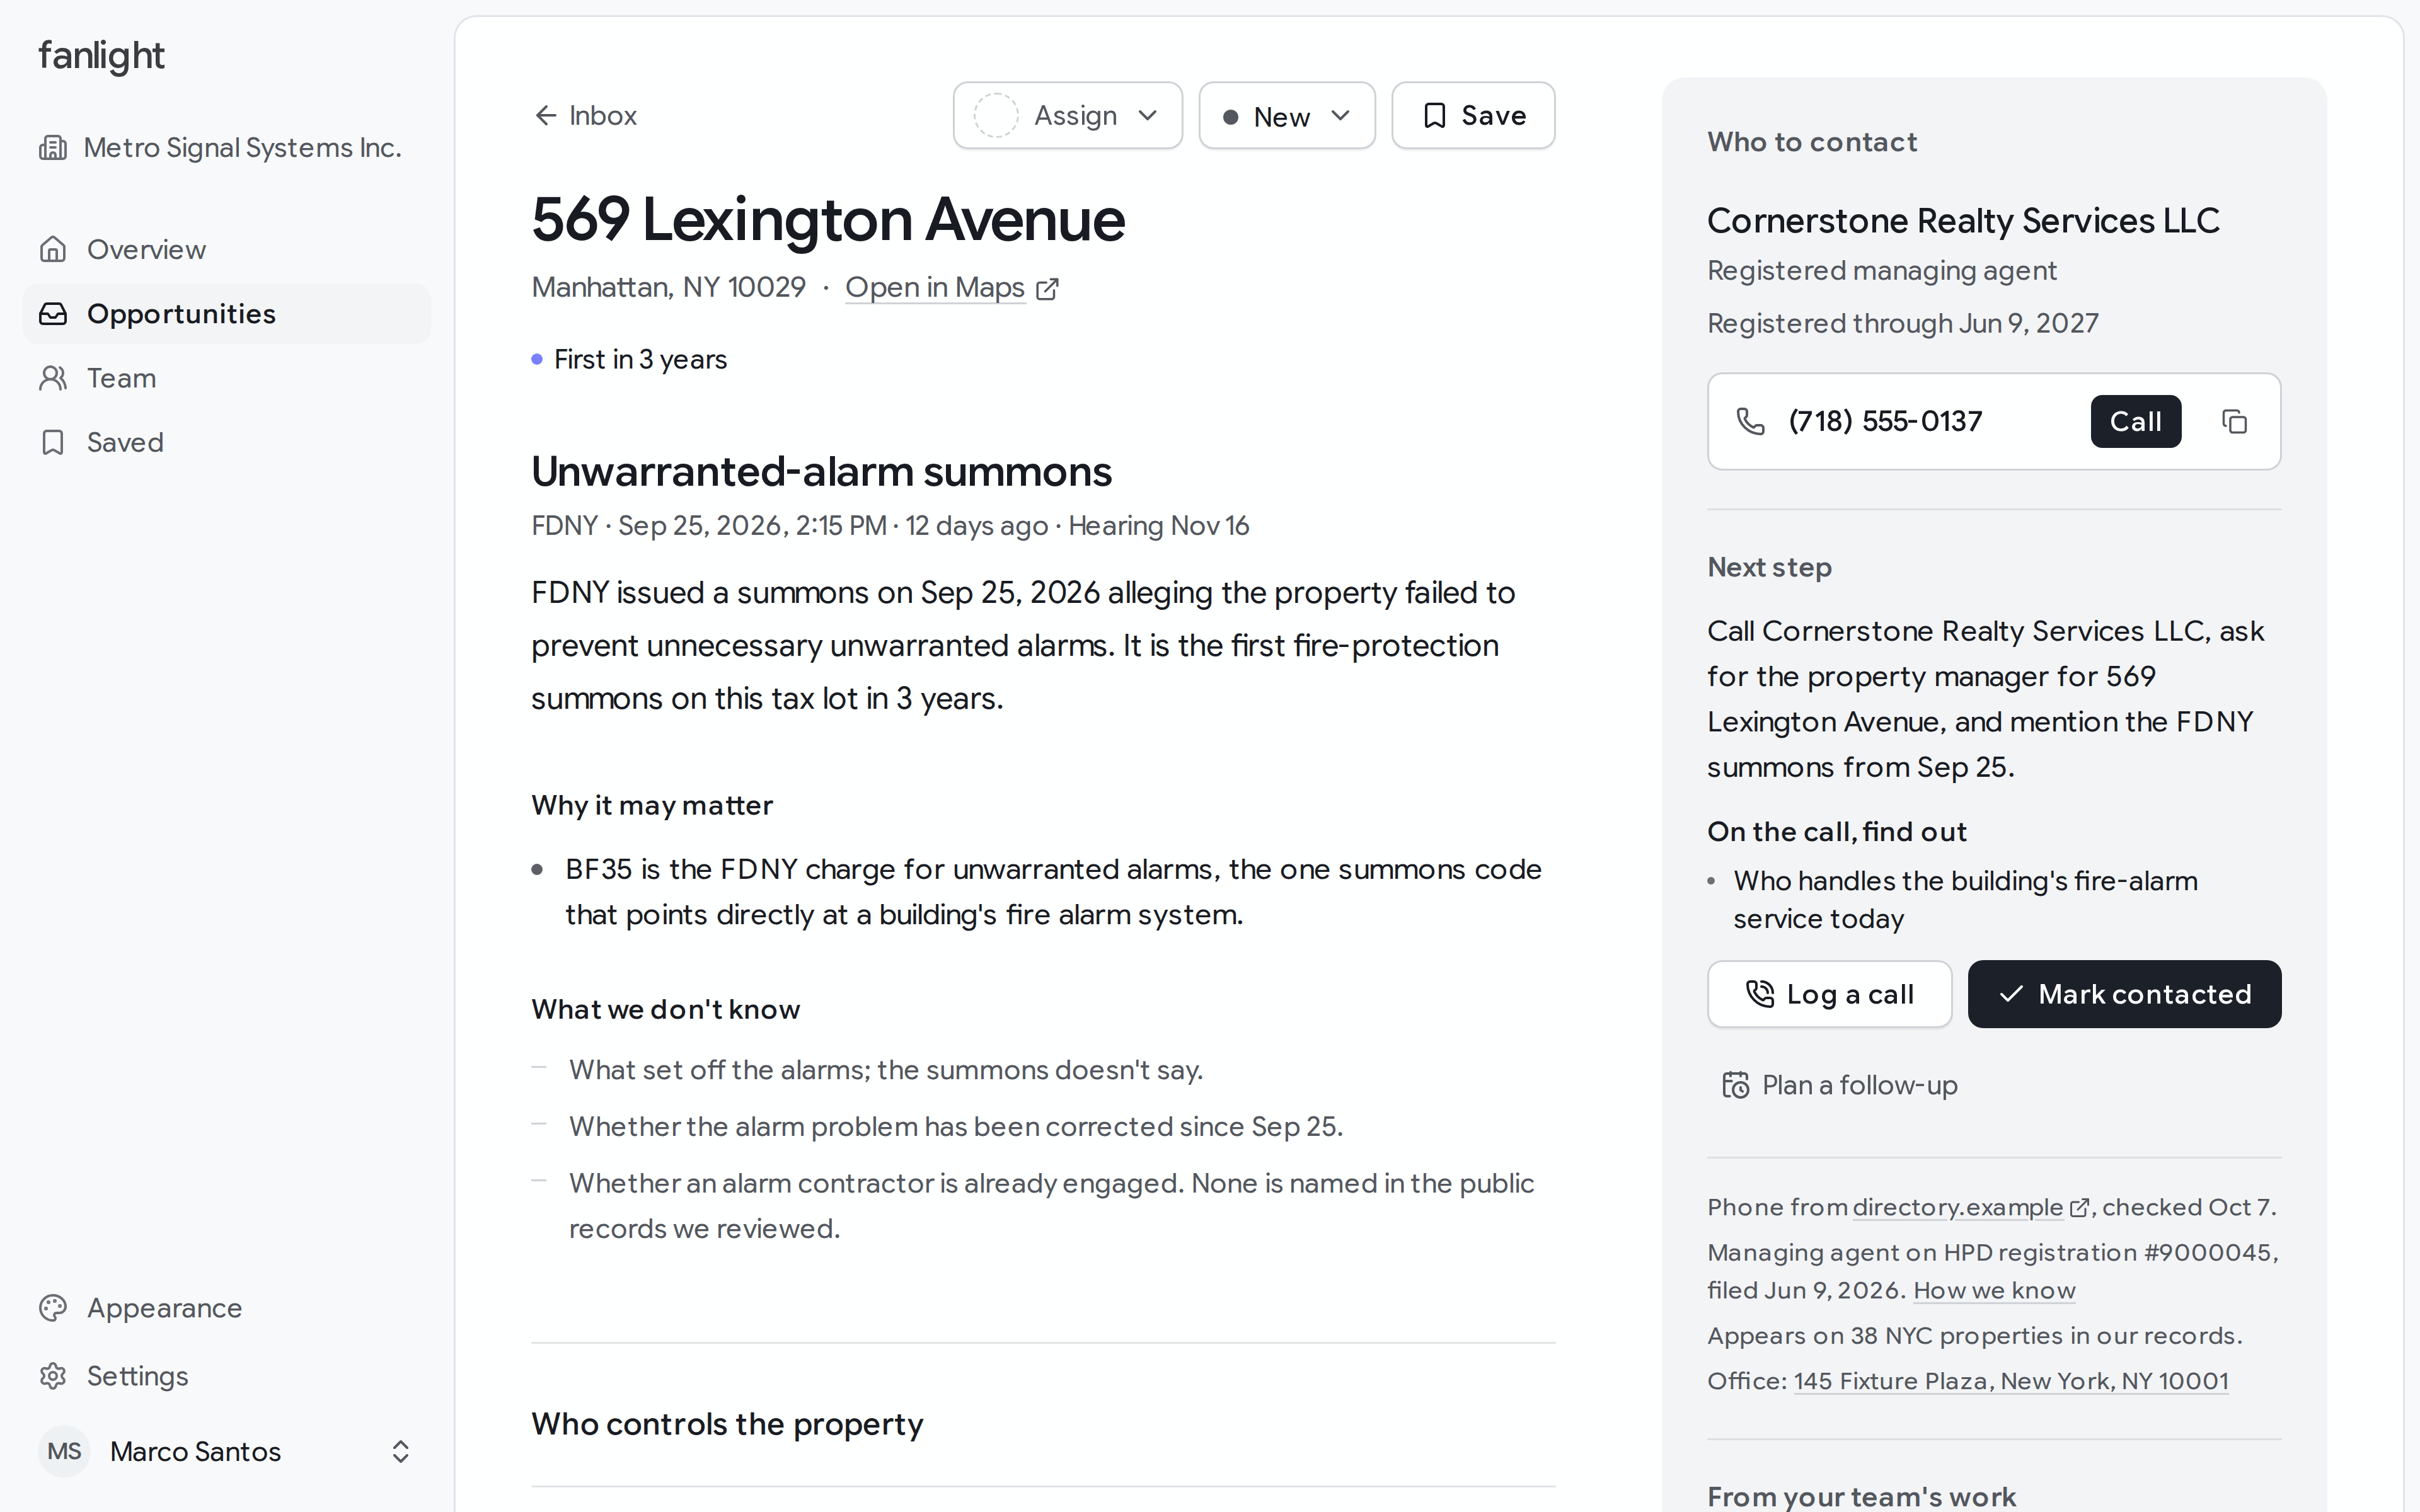Click the "Hearing Nov 16" text

[1159, 526]
